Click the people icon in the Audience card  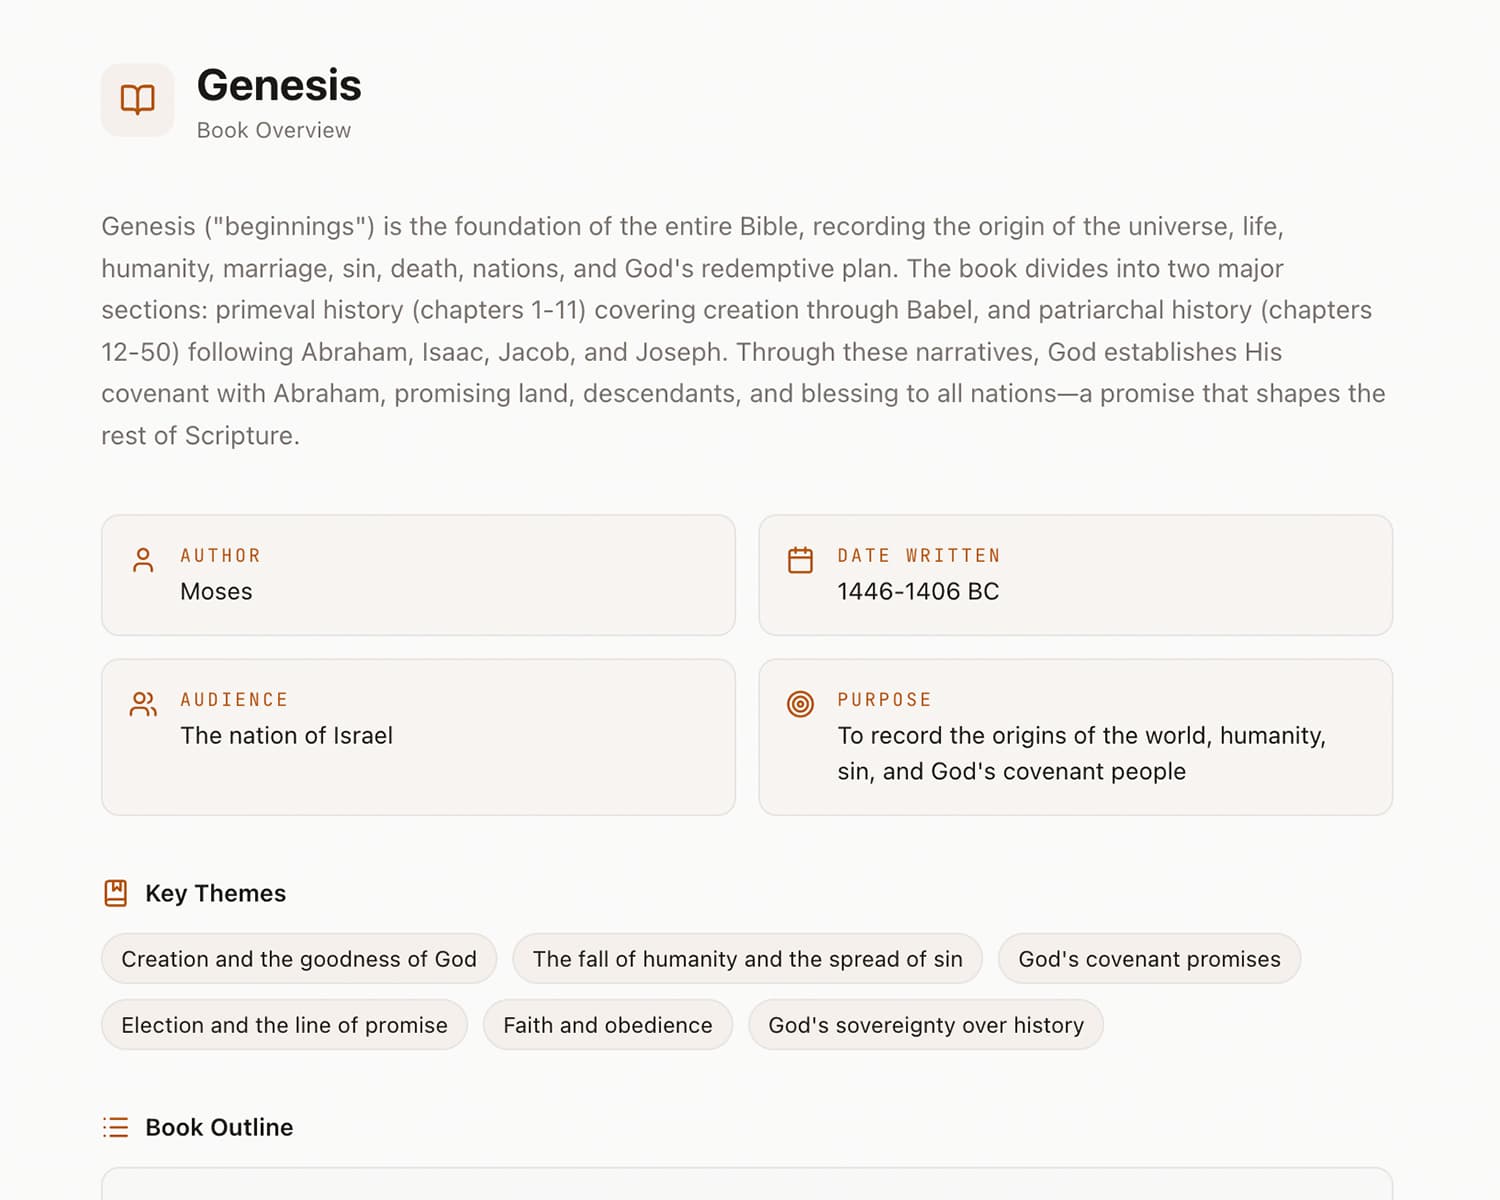[x=142, y=705]
